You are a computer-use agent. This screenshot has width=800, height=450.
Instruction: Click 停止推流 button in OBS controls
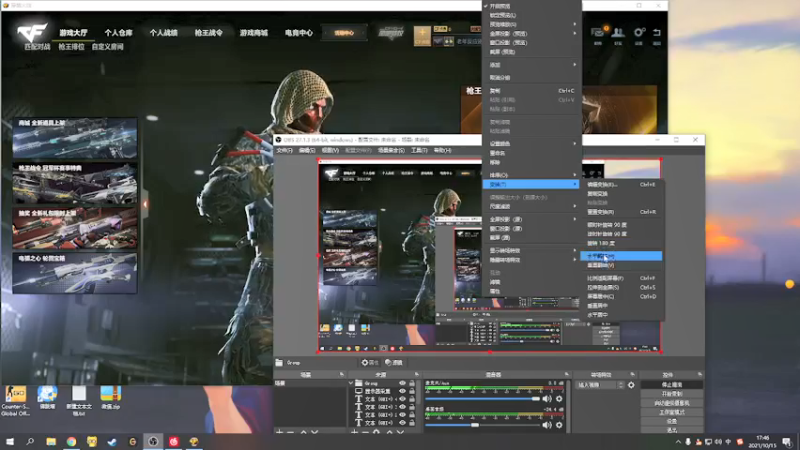pos(671,385)
